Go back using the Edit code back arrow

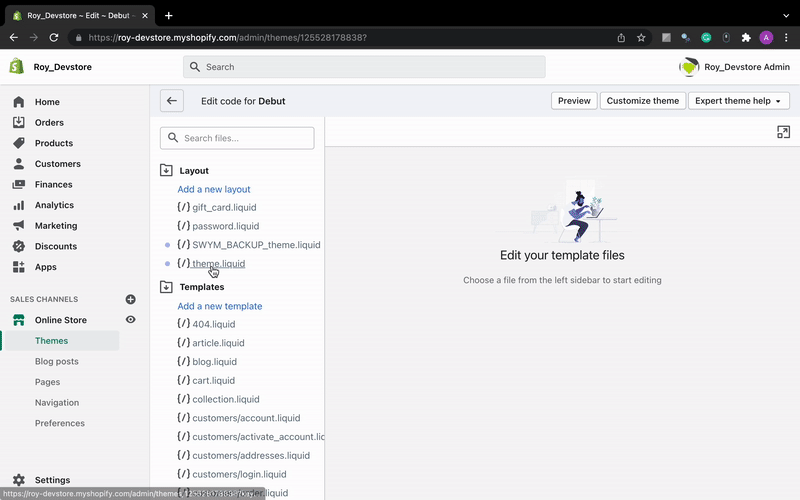[x=172, y=101]
